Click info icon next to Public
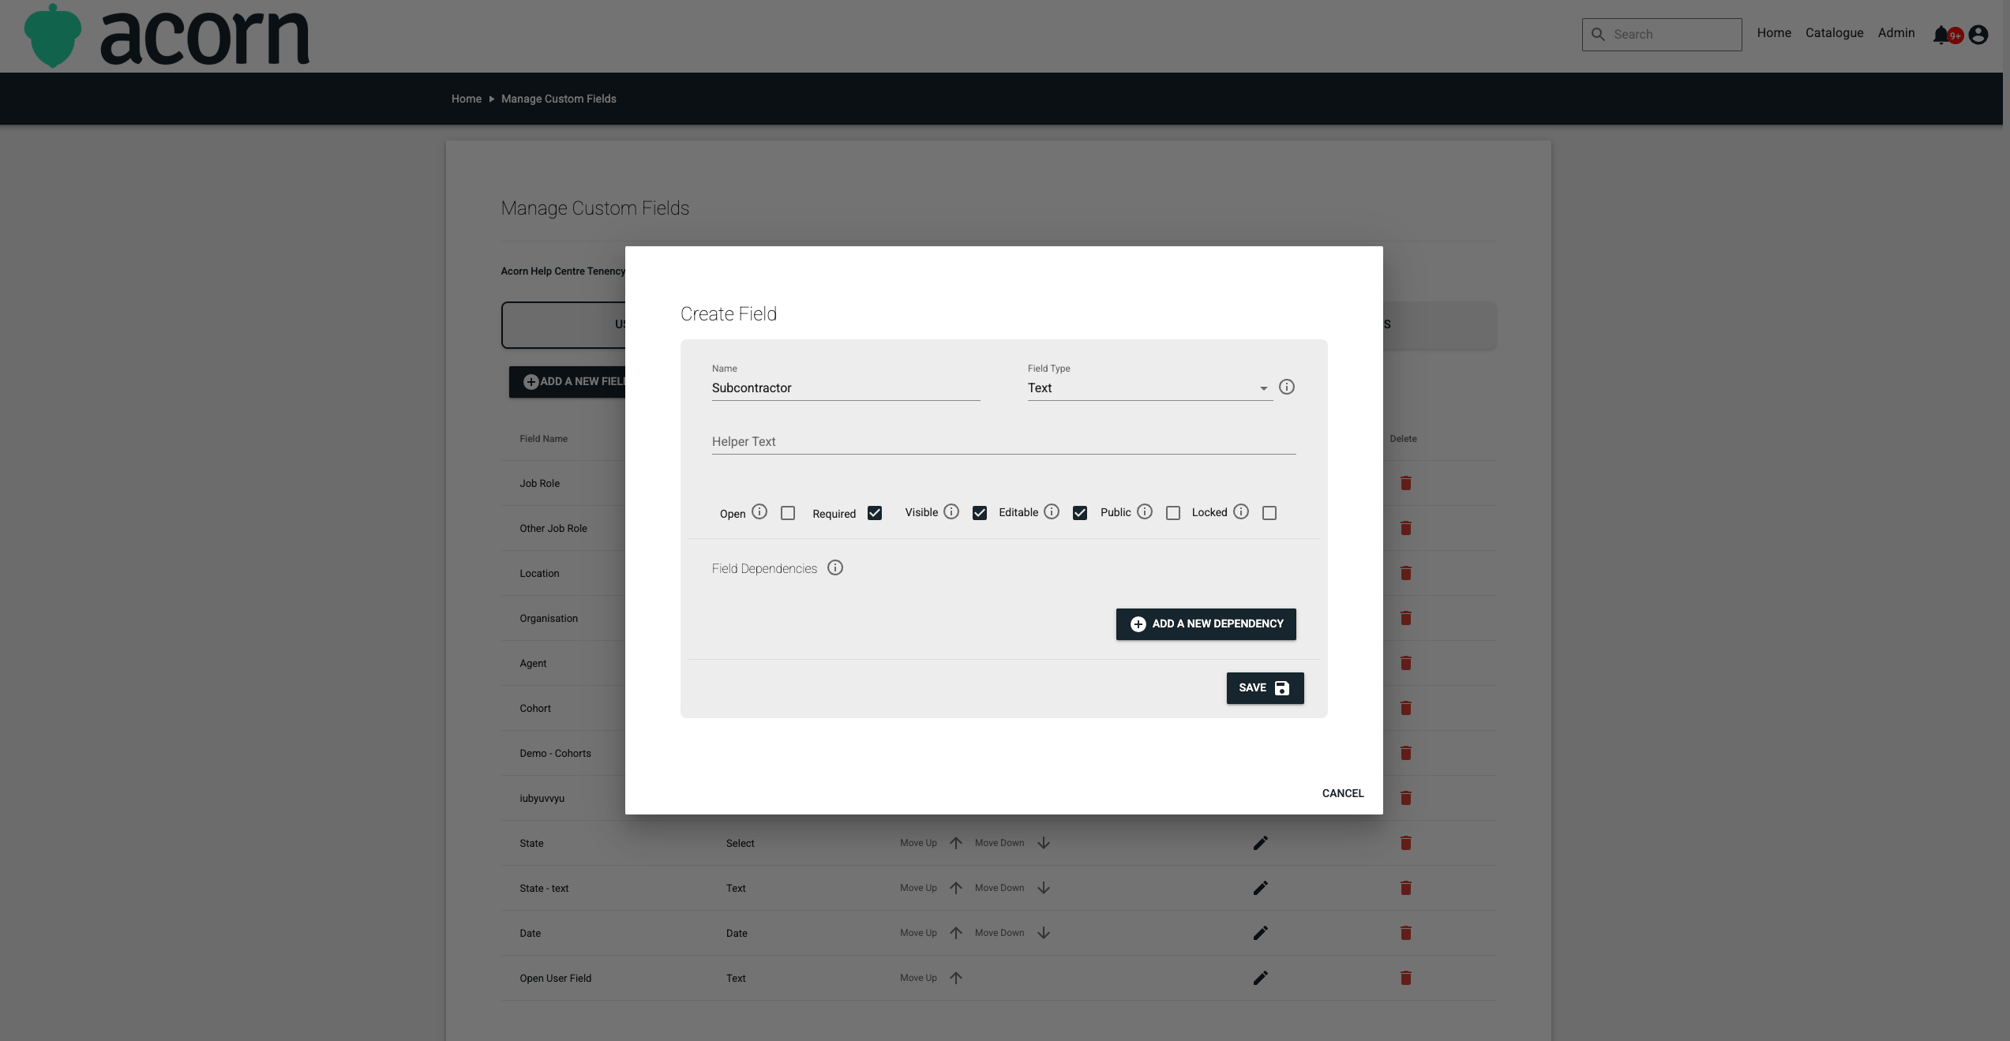The image size is (2010, 1041). 1144,512
